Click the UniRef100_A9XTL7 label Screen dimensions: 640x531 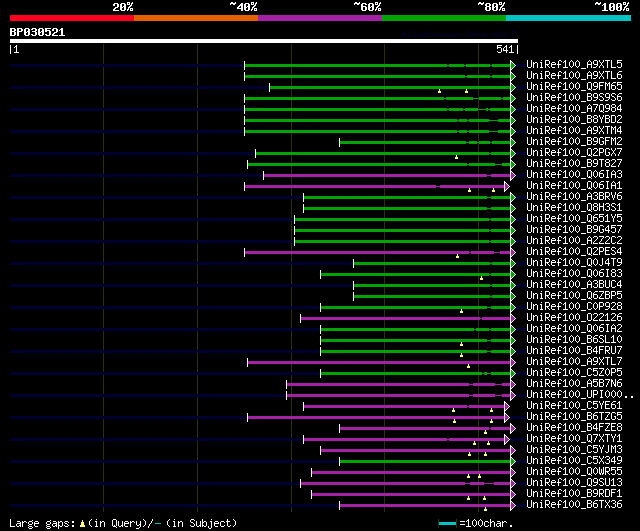[x=574, y=362]
